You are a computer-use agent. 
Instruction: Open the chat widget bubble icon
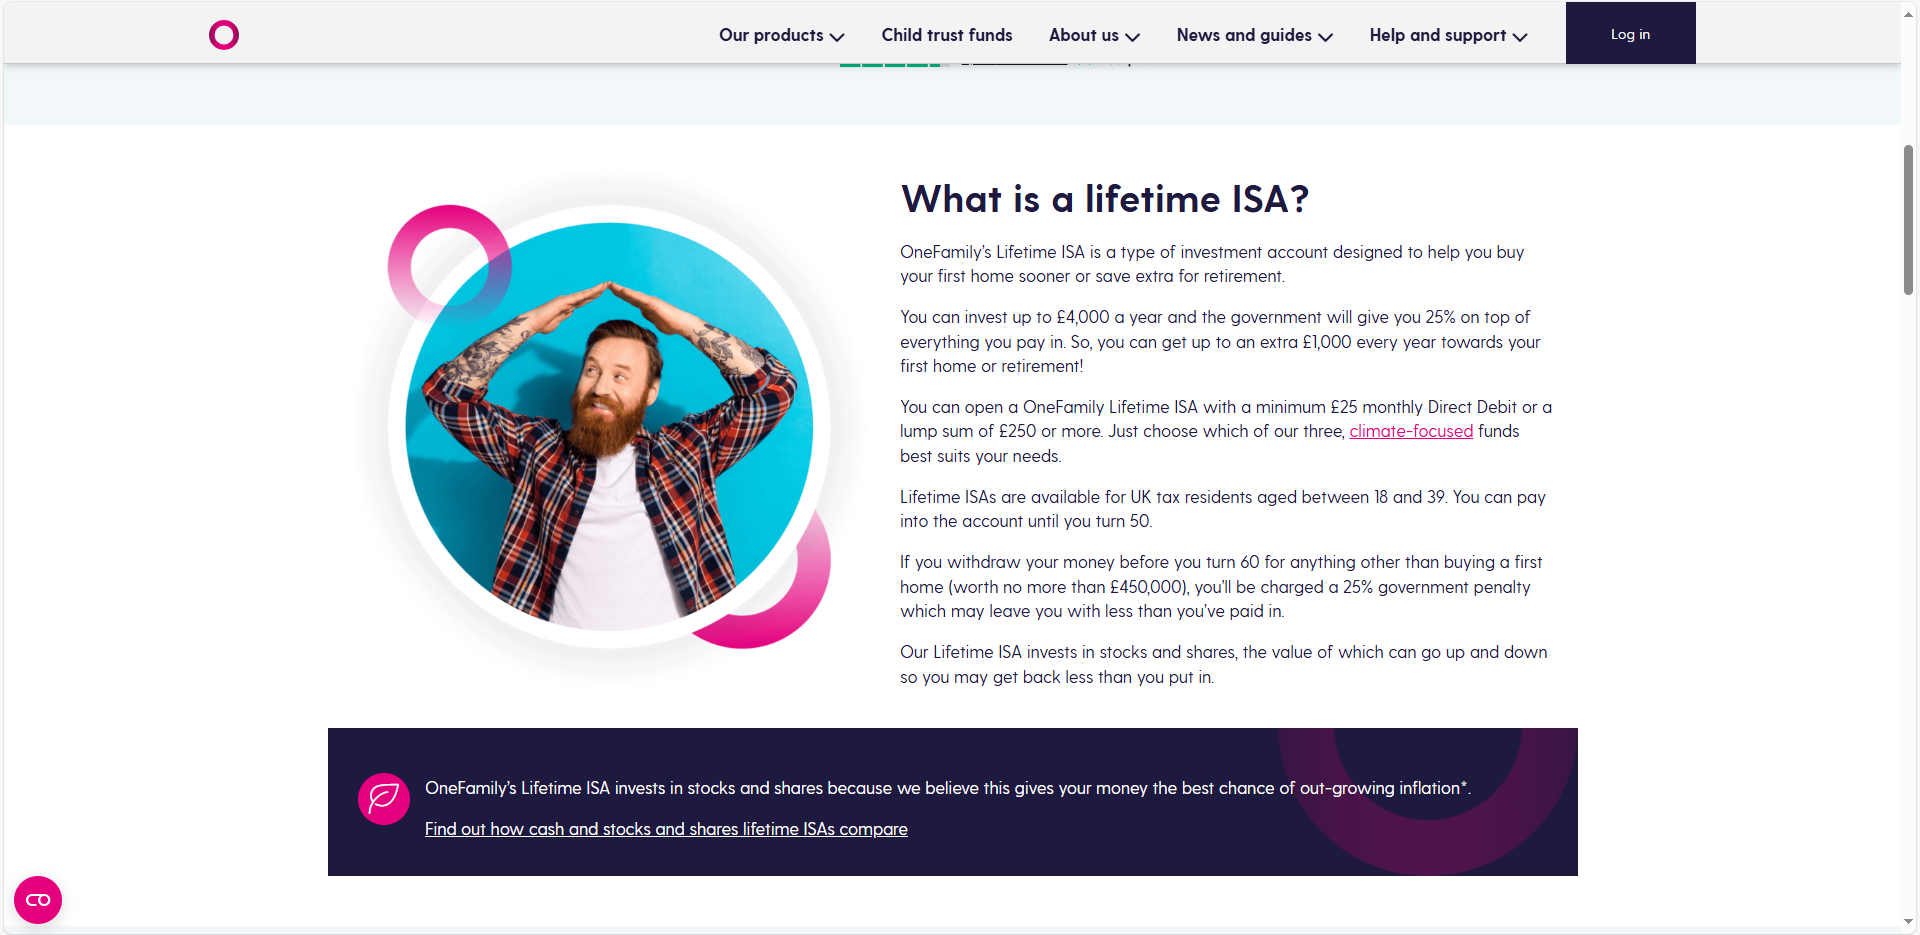[x=38, y=900]
